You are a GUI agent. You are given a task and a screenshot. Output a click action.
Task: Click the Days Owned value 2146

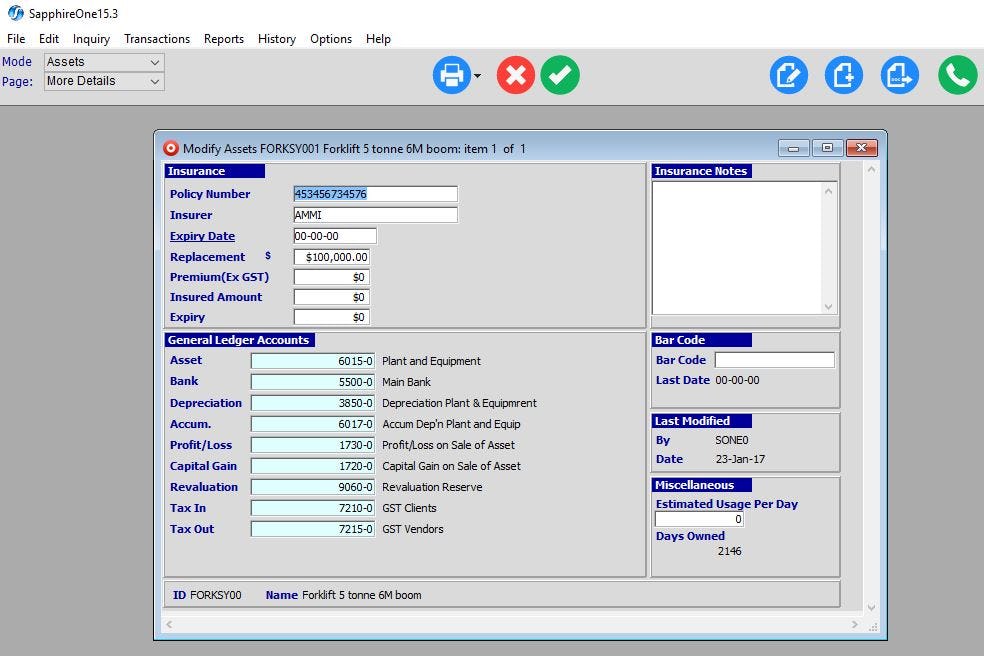[x=729, y=551]
